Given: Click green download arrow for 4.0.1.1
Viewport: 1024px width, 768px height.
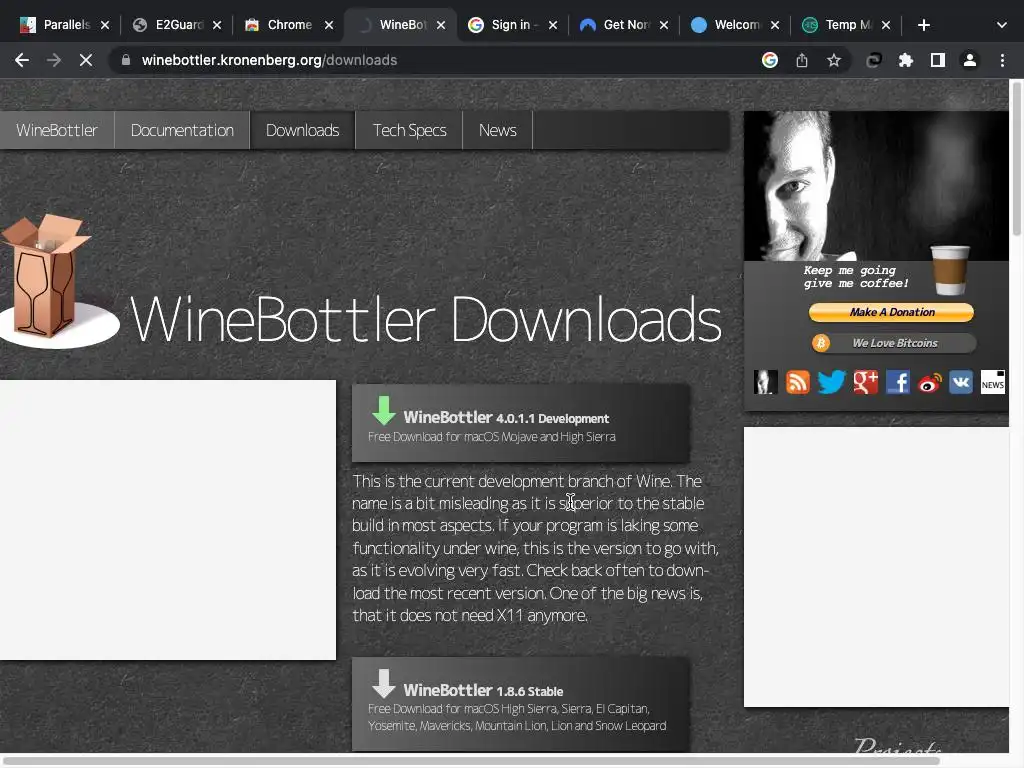Looking at the screenshot, I should click(x=383, y=411).
